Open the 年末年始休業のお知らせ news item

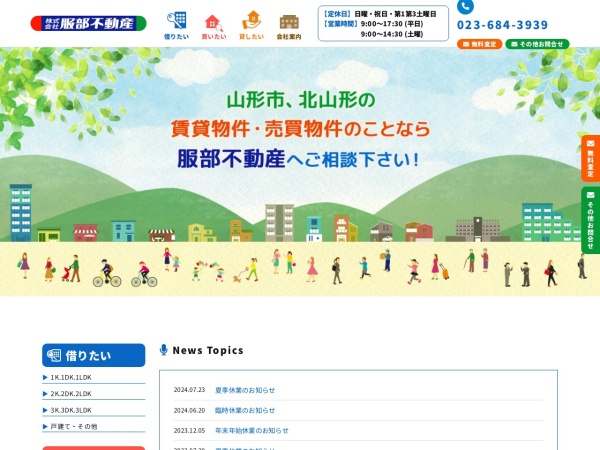coord(252,431)
